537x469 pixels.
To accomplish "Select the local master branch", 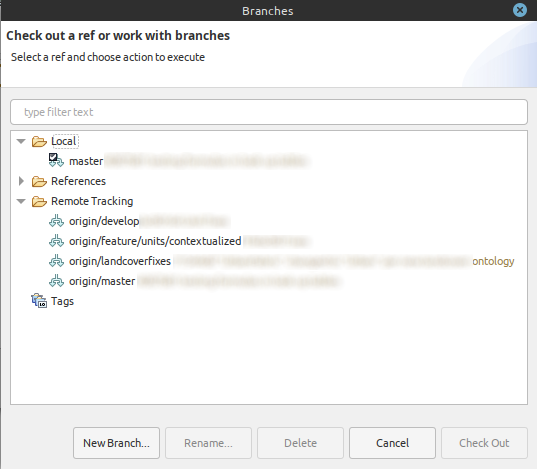I will (x=86, y=161).
